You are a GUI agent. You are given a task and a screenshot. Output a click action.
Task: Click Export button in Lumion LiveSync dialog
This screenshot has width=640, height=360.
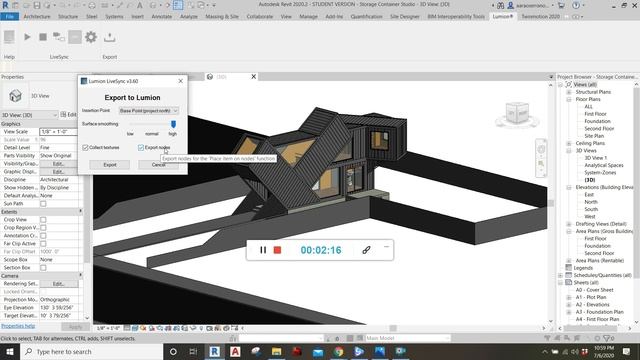(x=110, y=165)
